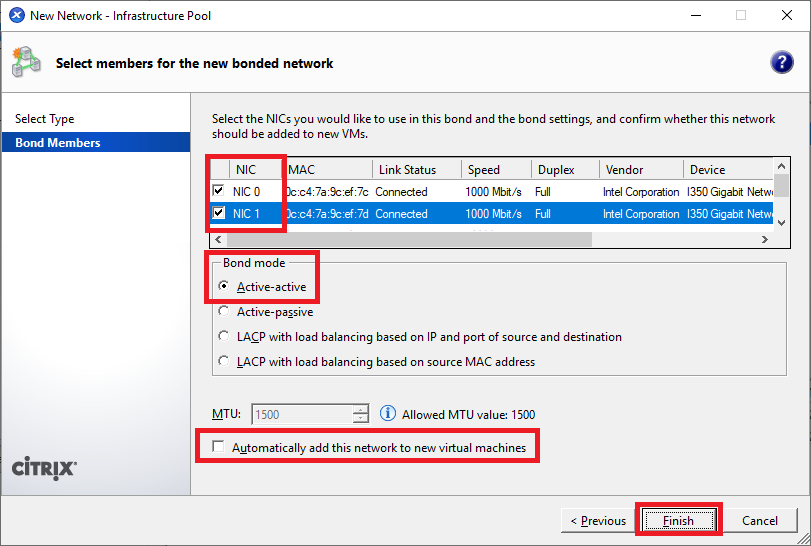
Task: Enable automatically add network to new VMs
Action: [219, 448]
